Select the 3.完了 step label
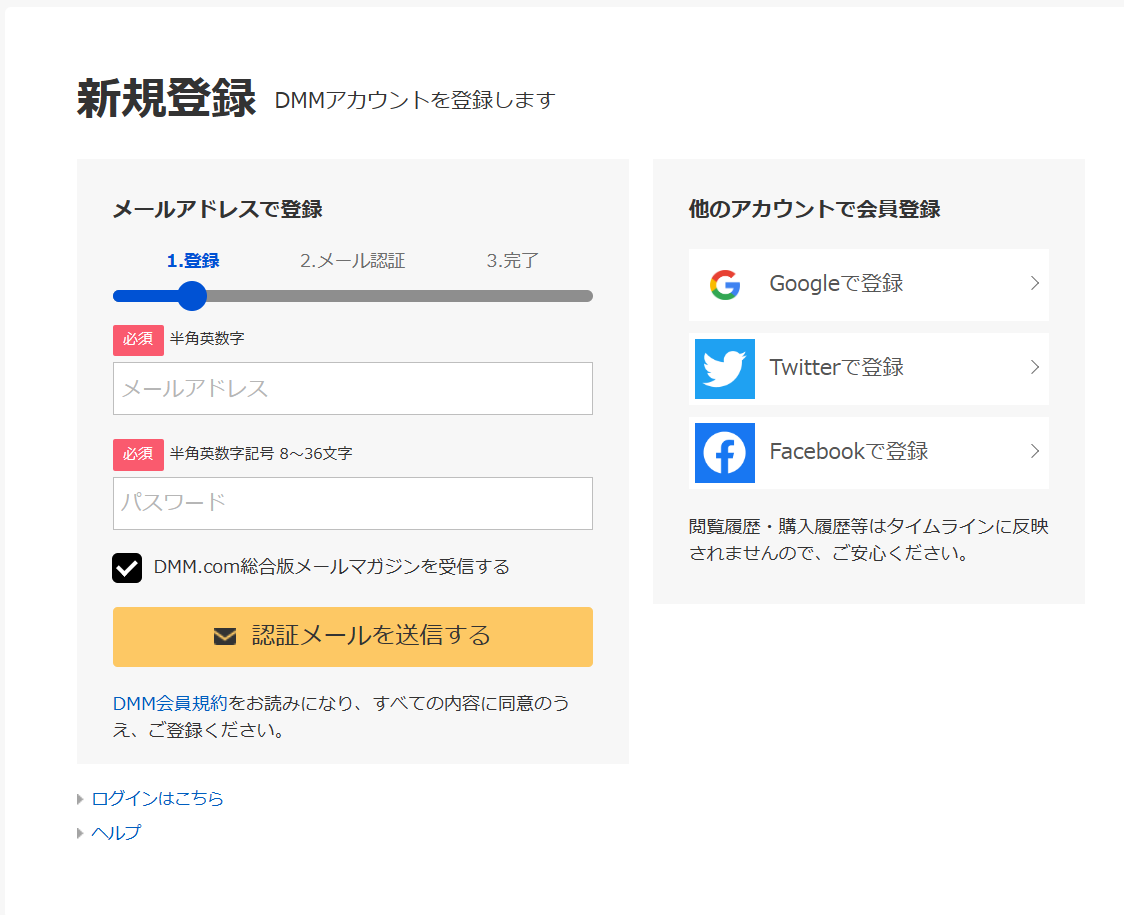Viewport: 1124px width, 915px height. click(513, 261)
